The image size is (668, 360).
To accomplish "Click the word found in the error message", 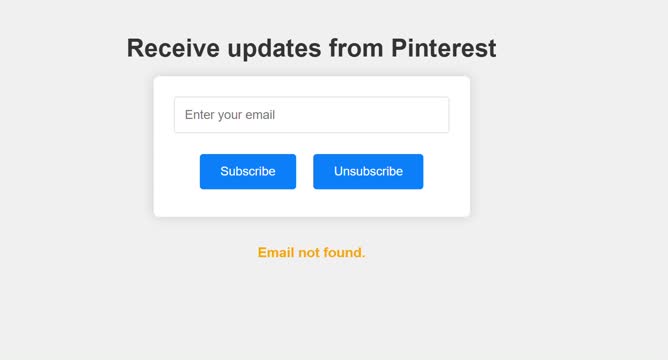I will (344, 252).
